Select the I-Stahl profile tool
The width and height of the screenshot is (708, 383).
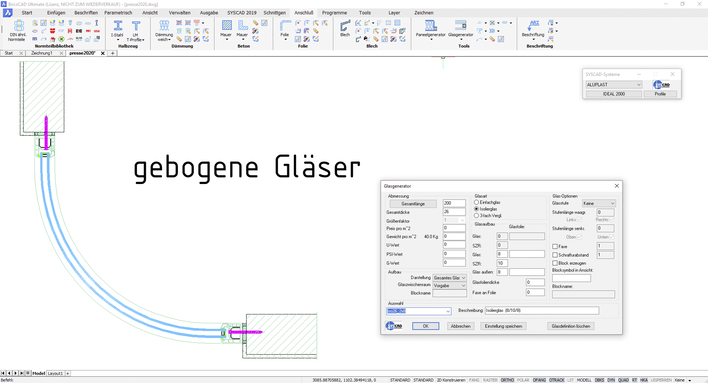117,30
